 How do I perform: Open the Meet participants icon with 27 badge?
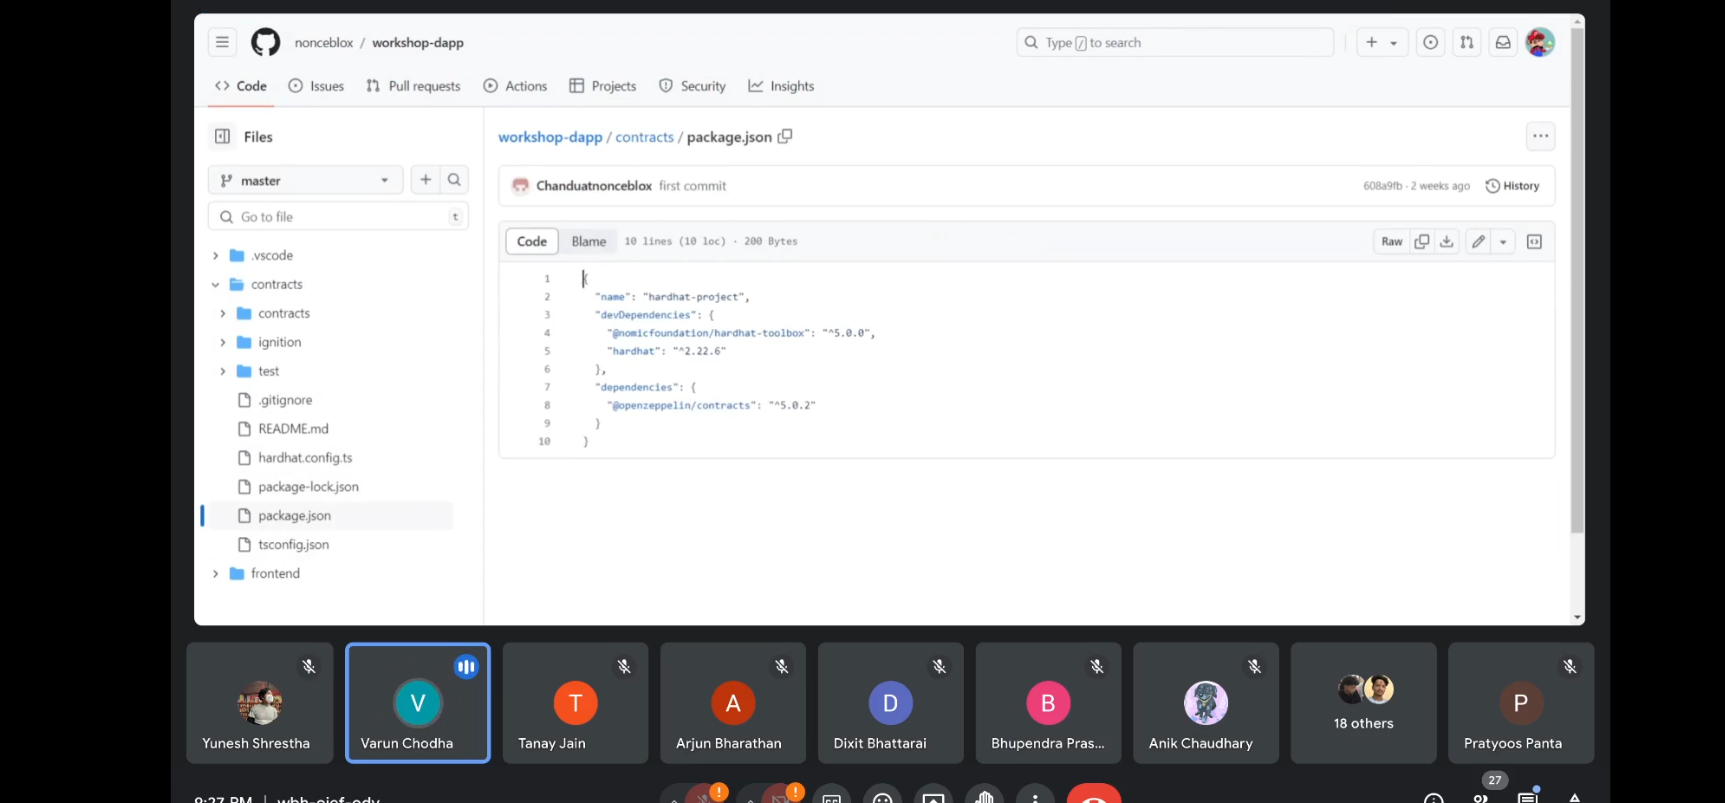[x=1481, y=797]
